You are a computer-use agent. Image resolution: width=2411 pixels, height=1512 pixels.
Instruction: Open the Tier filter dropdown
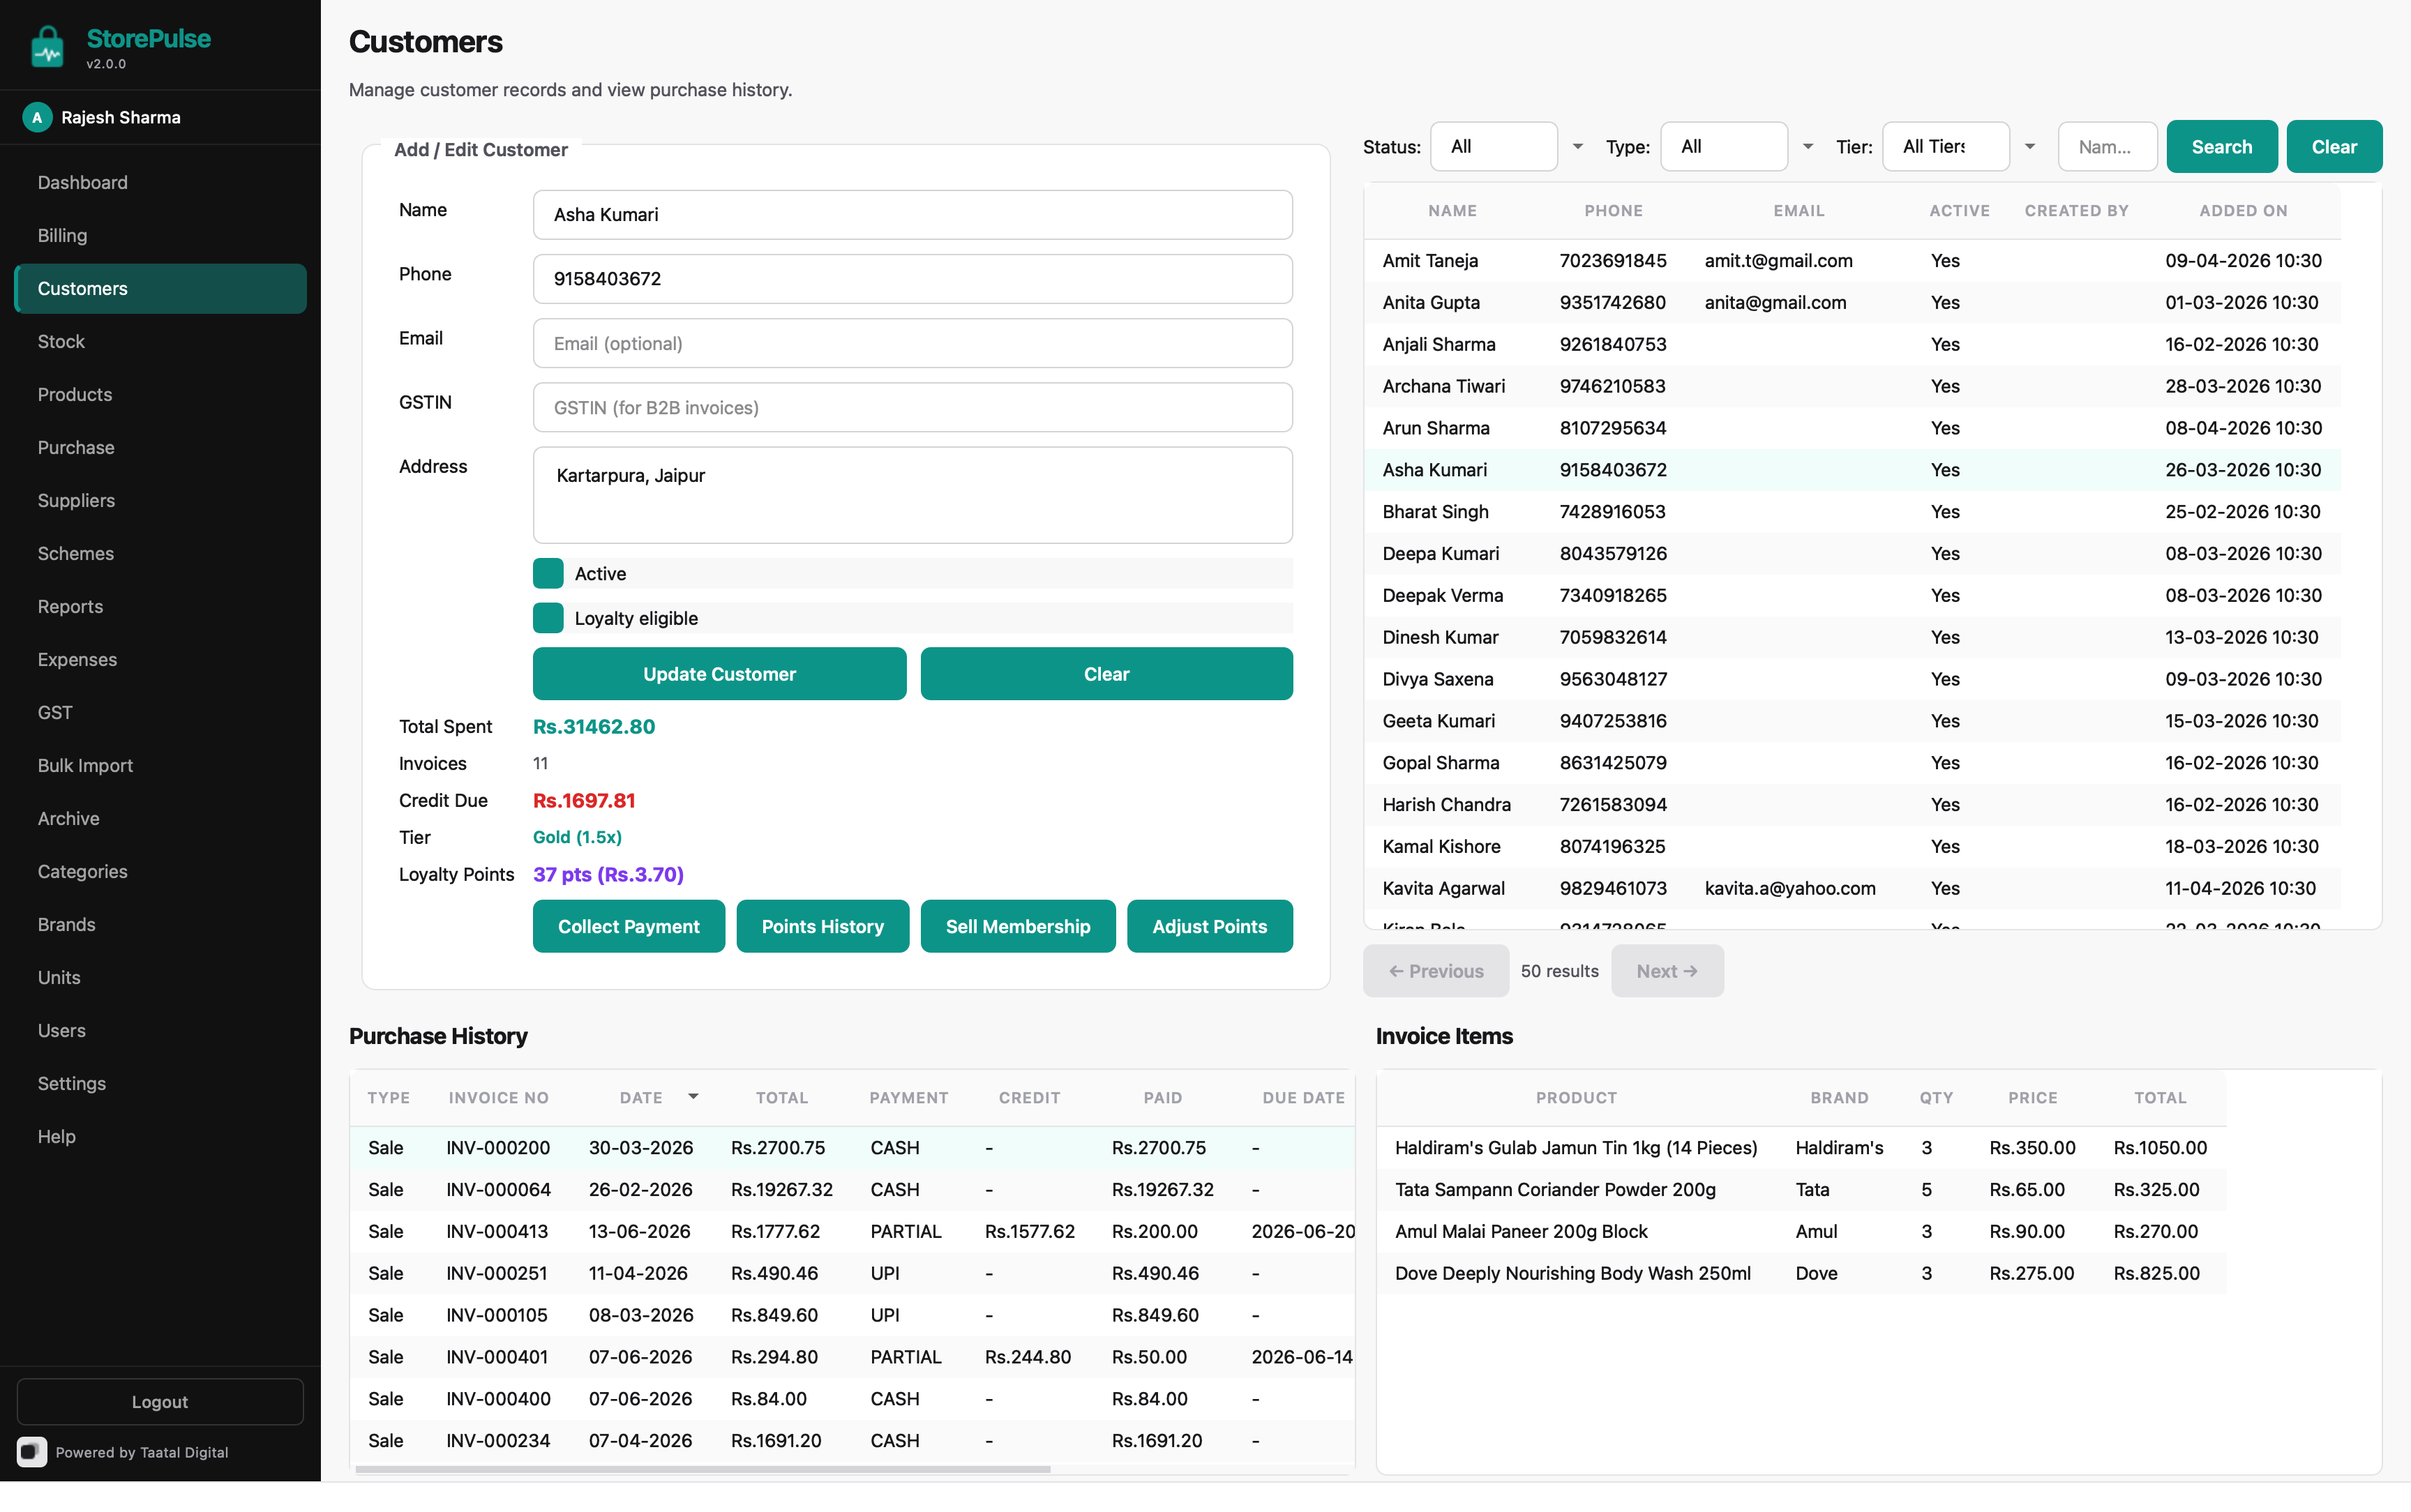click(1961, 146)
